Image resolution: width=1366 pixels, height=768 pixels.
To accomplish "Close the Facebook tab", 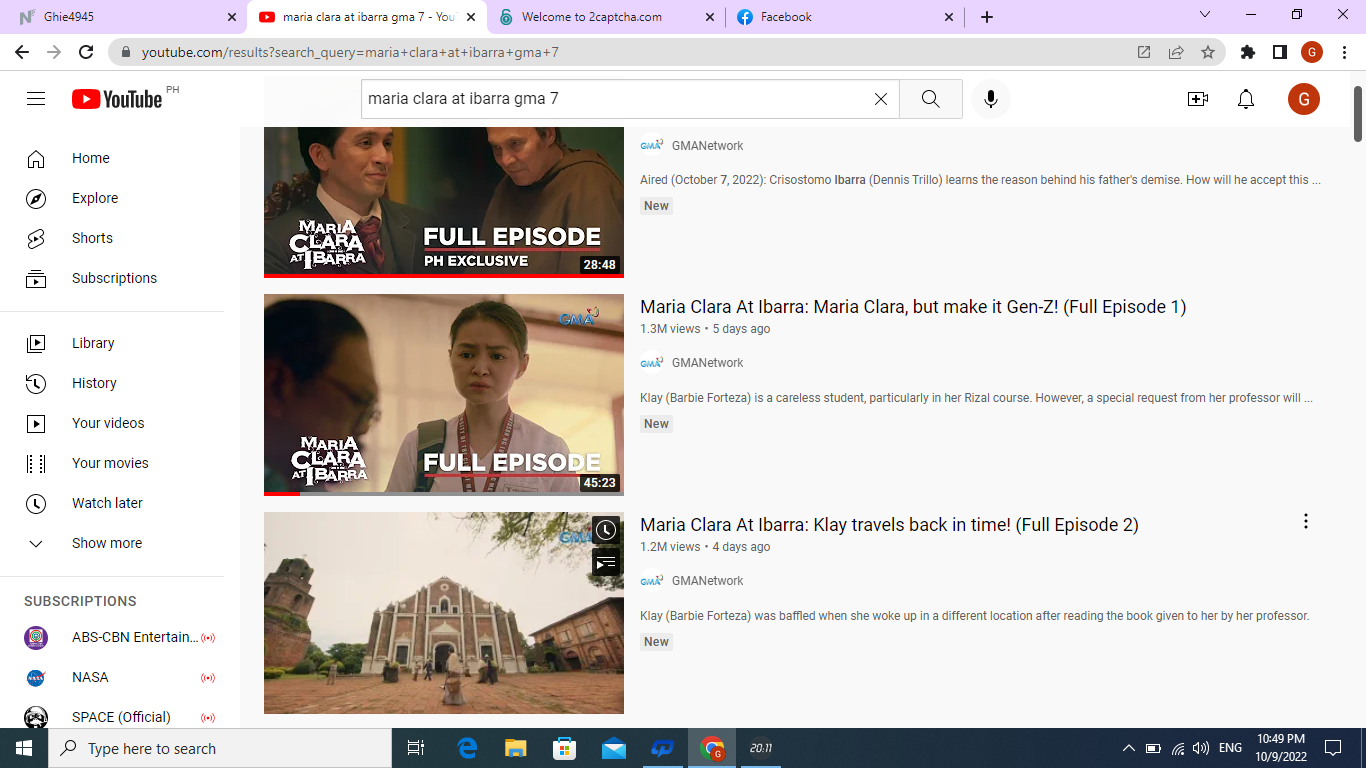I will pos(949,17).
